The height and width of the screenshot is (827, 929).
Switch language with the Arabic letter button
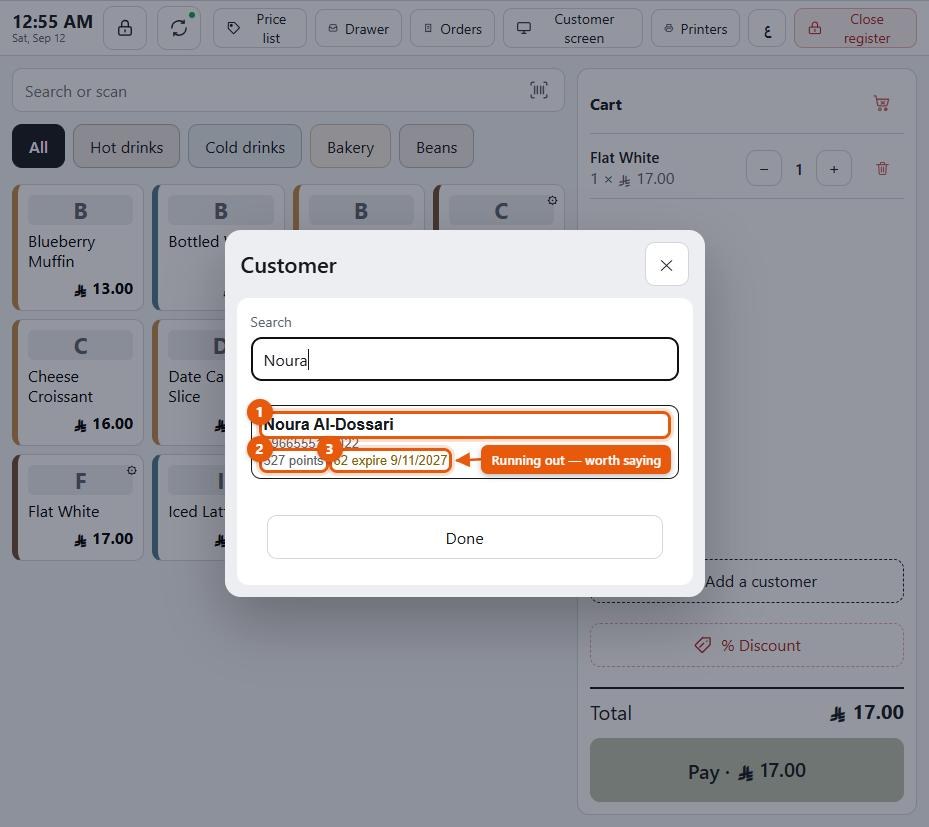pyautogui.click(x=767, y=28)
